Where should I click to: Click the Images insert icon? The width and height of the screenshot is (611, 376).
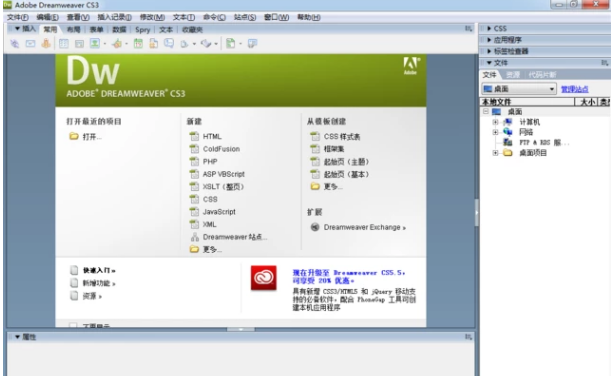(95, 43)
